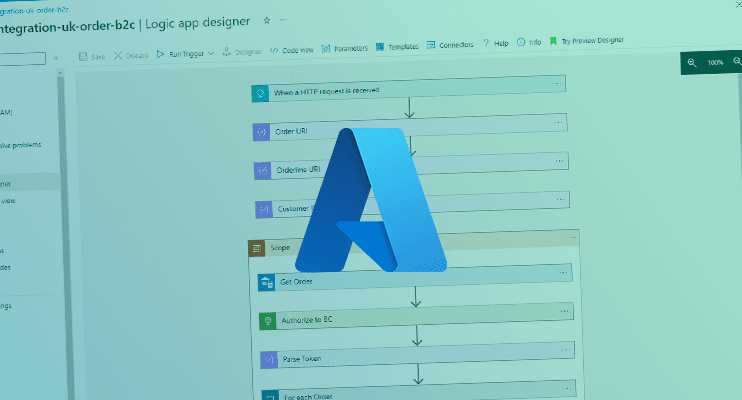Open the Authorize to BC ellipsis menu

coord(565,311)
